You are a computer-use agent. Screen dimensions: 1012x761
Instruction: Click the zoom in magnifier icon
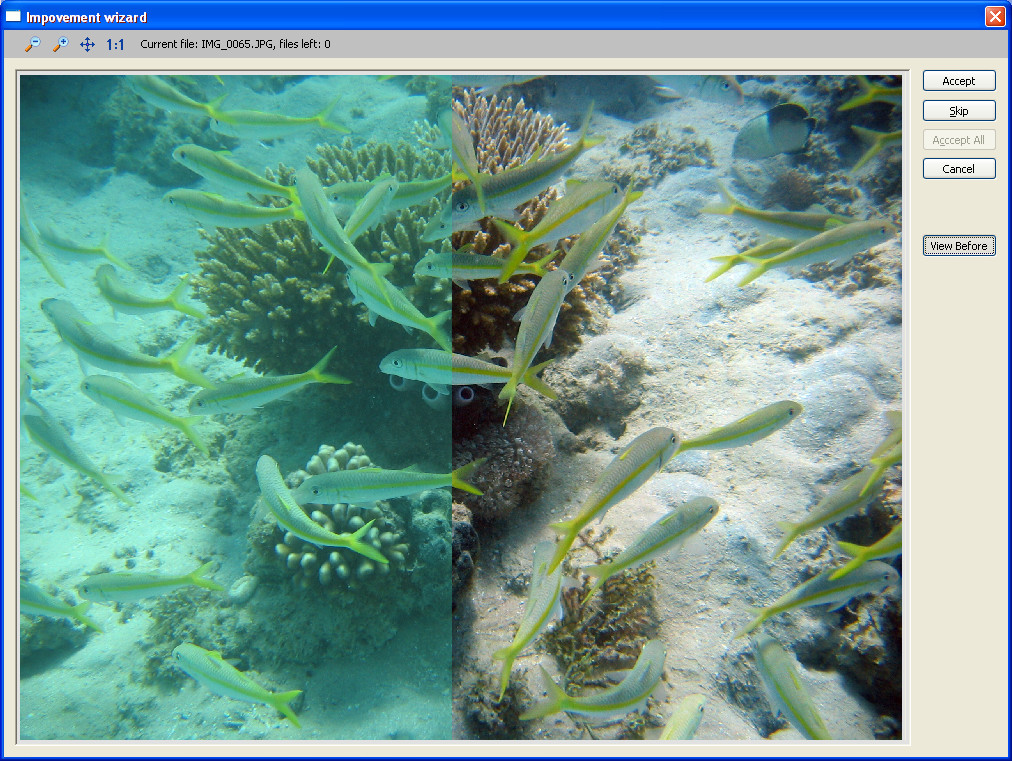click(x=60, y=44)
